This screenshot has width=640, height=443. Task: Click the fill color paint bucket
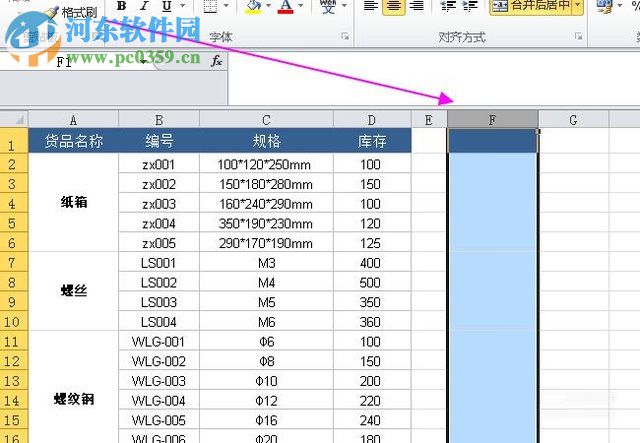pos(253,6)
